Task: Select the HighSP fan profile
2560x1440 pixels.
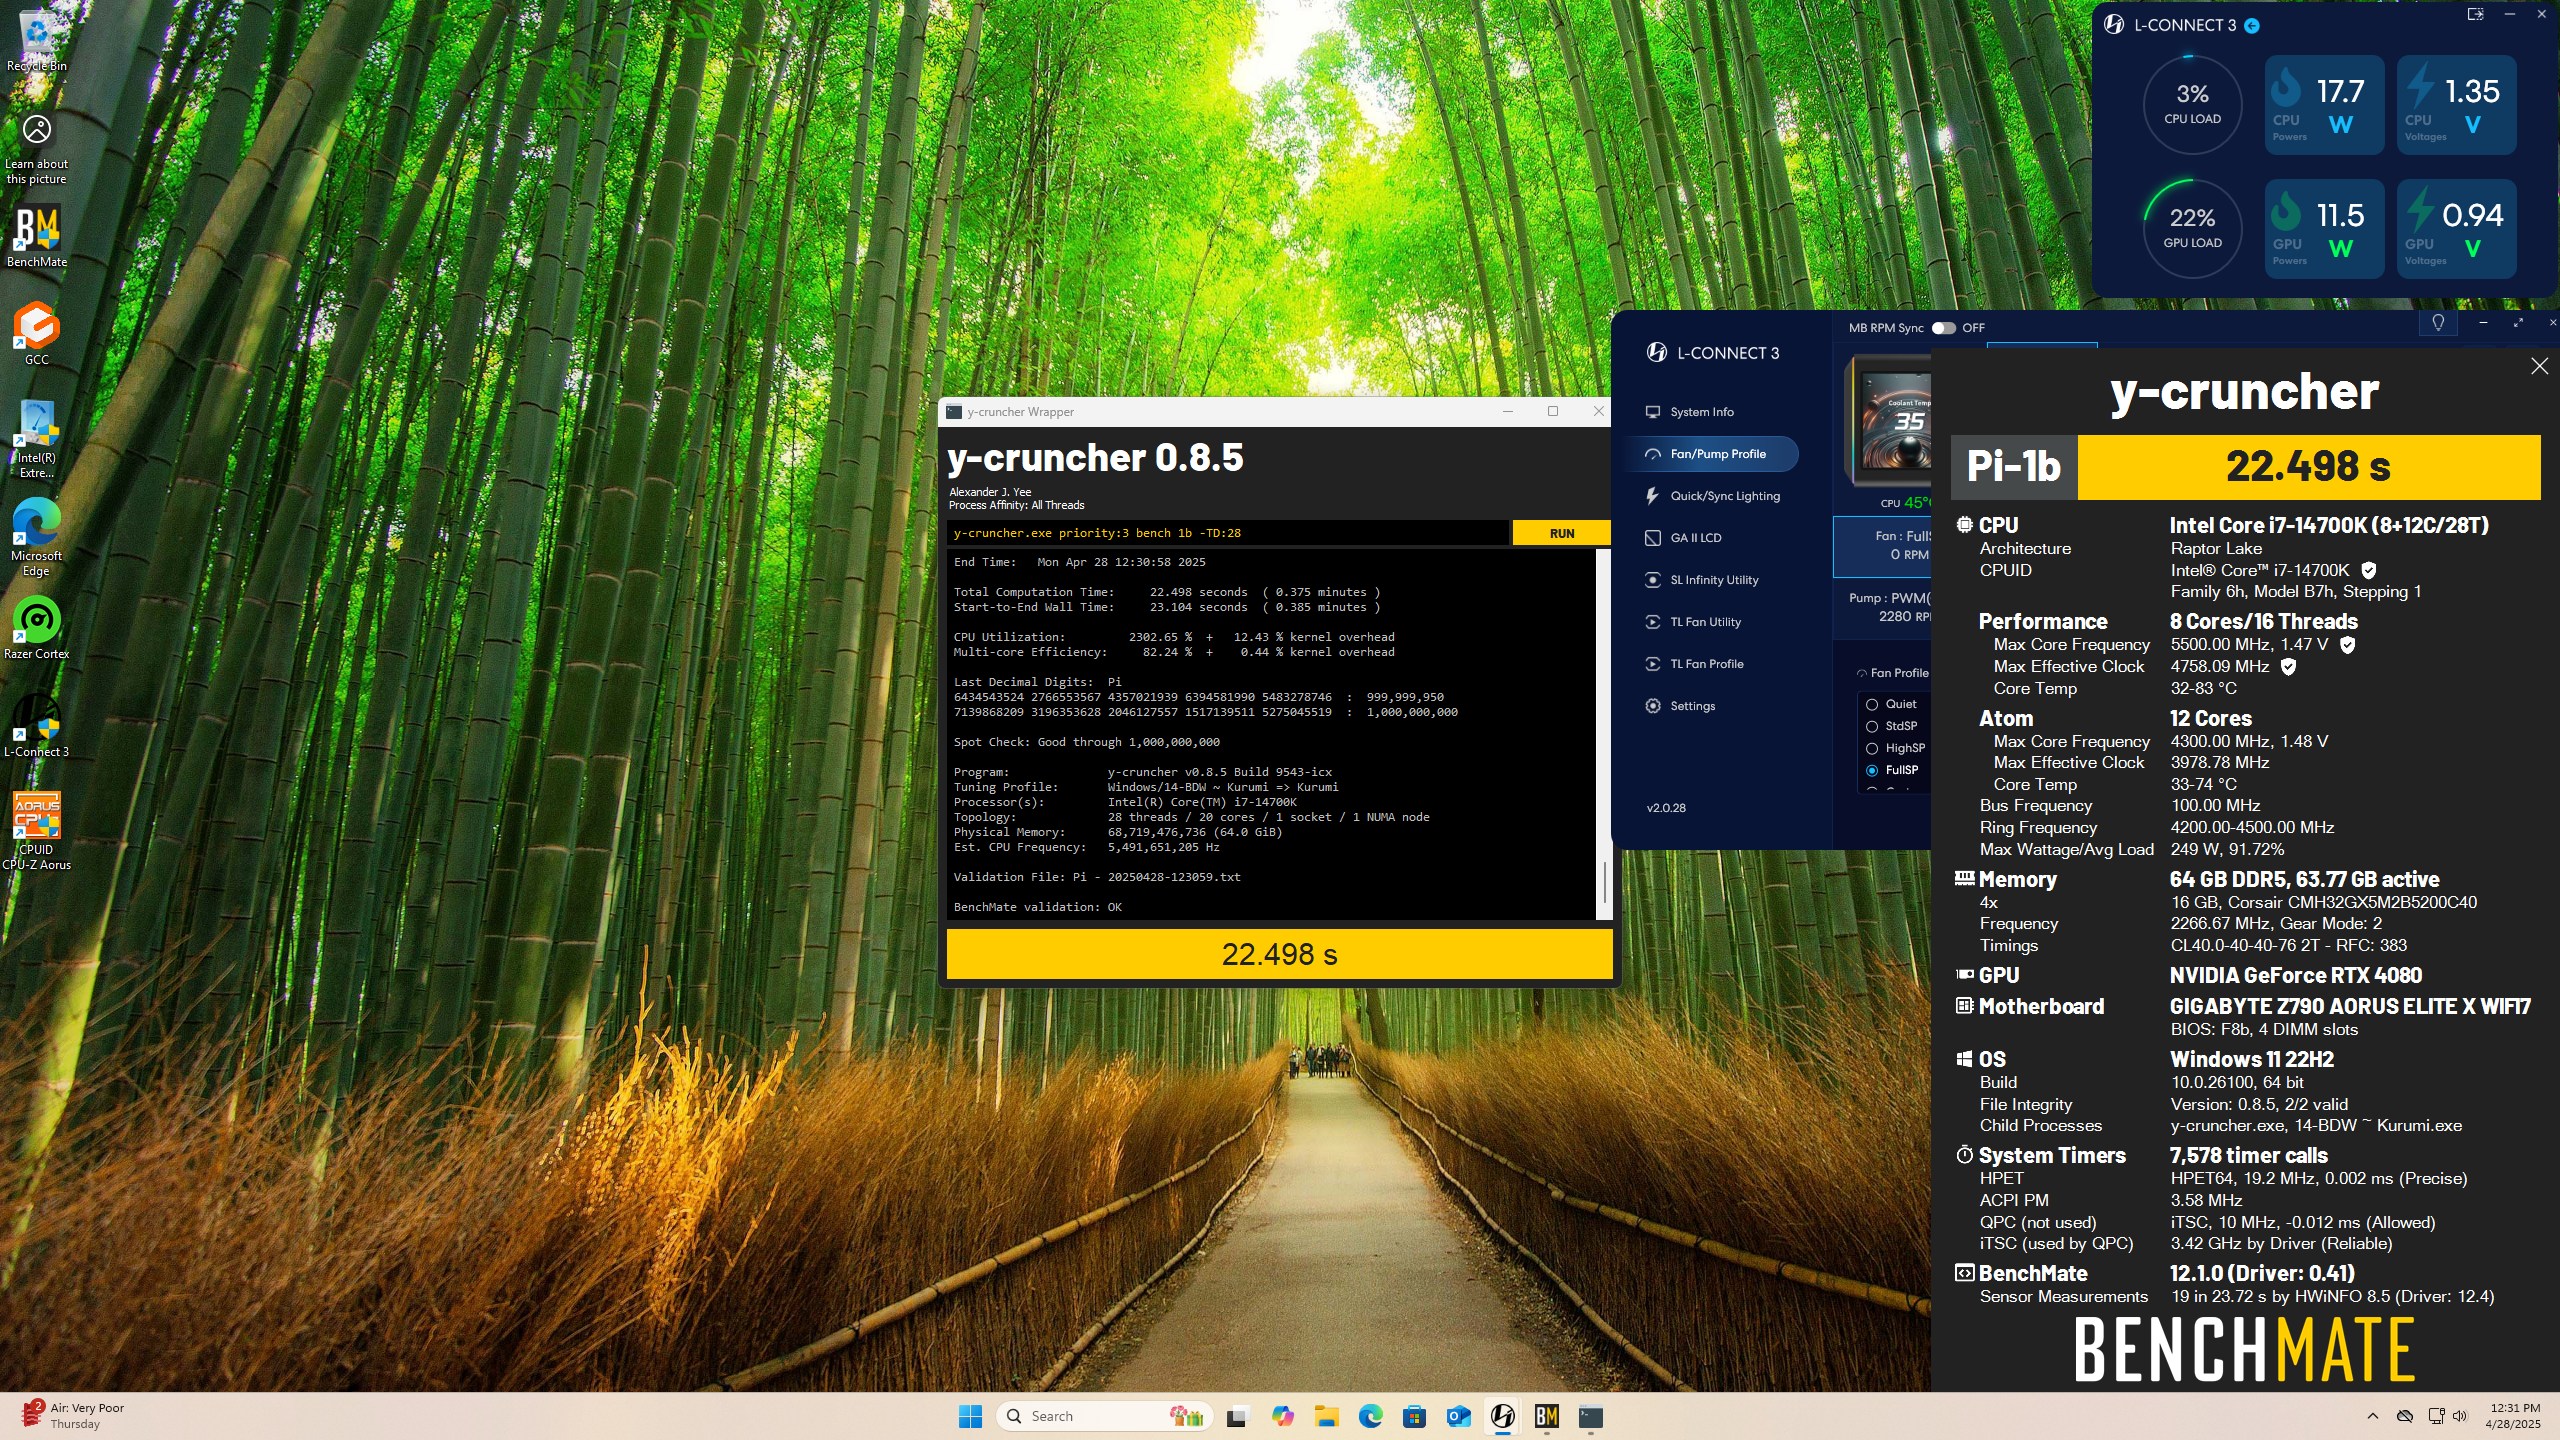Action: pyautogui.click(x=1871, y=748)
